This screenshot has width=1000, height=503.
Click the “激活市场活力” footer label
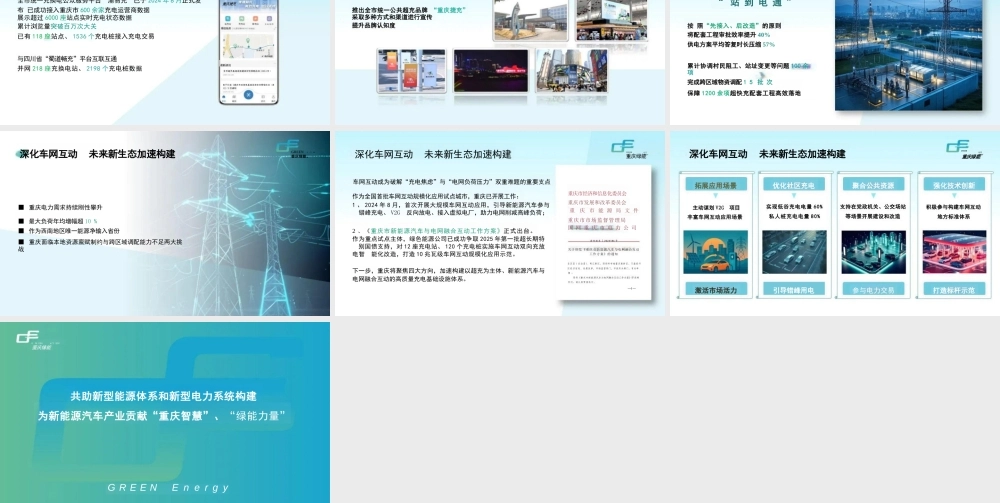[x=715, y=289]
